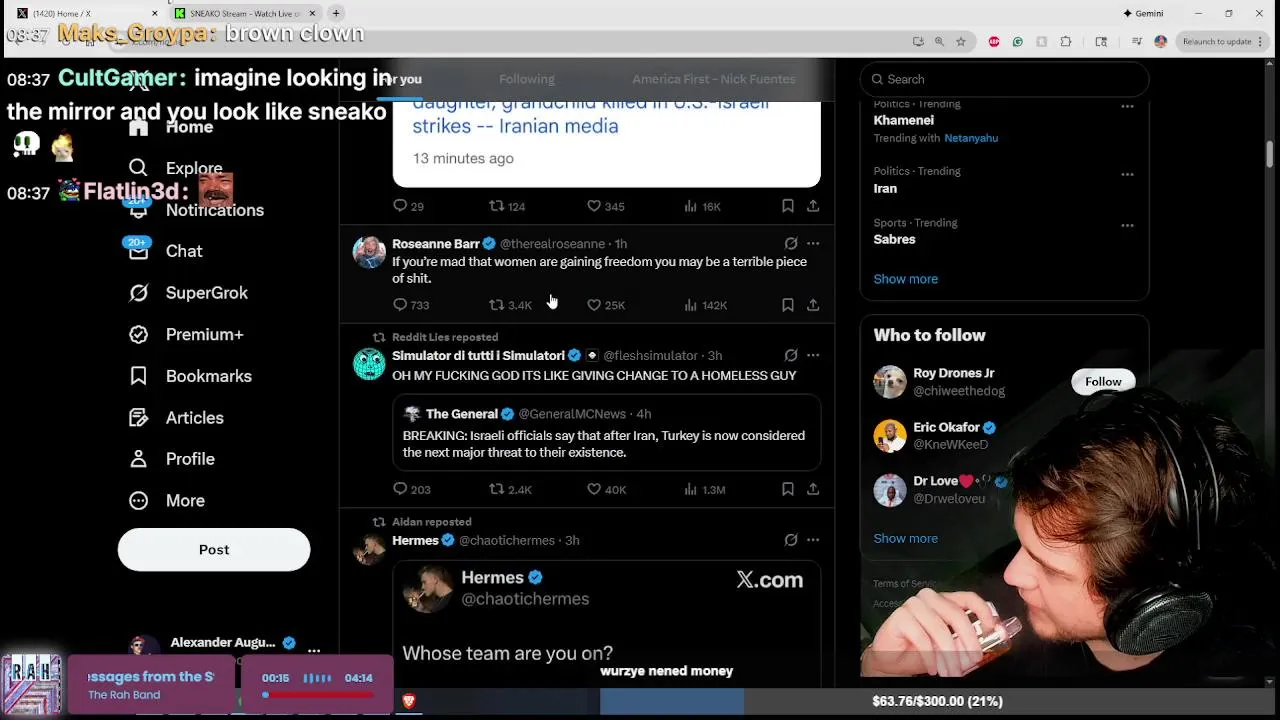
Task: Open more options for the Simulator post
Action: pyautogui.click(x=813, y=355)
